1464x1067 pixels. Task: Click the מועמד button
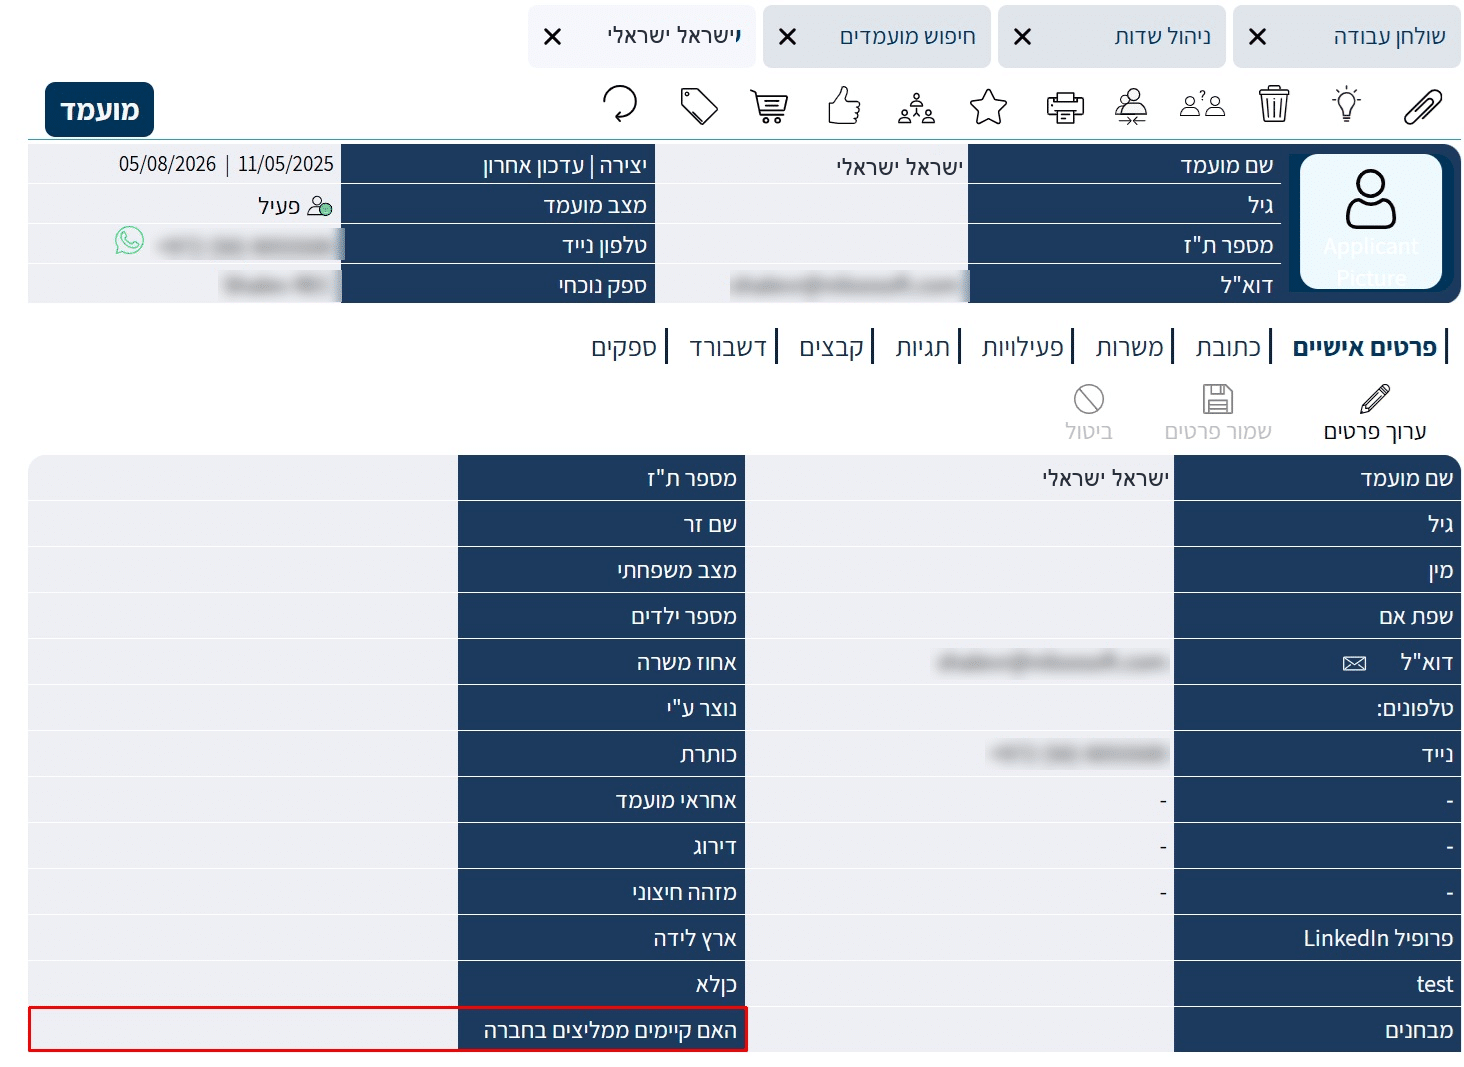[x=99, y=110]
